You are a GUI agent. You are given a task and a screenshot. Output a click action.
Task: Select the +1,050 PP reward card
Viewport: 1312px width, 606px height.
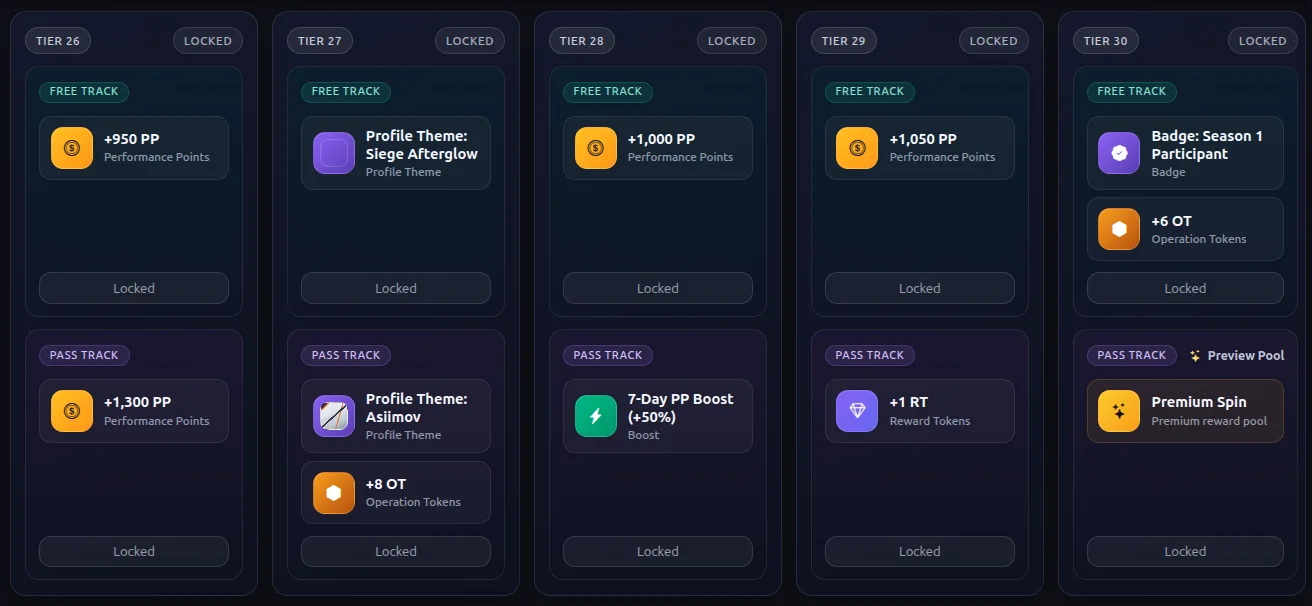(920, 148)
